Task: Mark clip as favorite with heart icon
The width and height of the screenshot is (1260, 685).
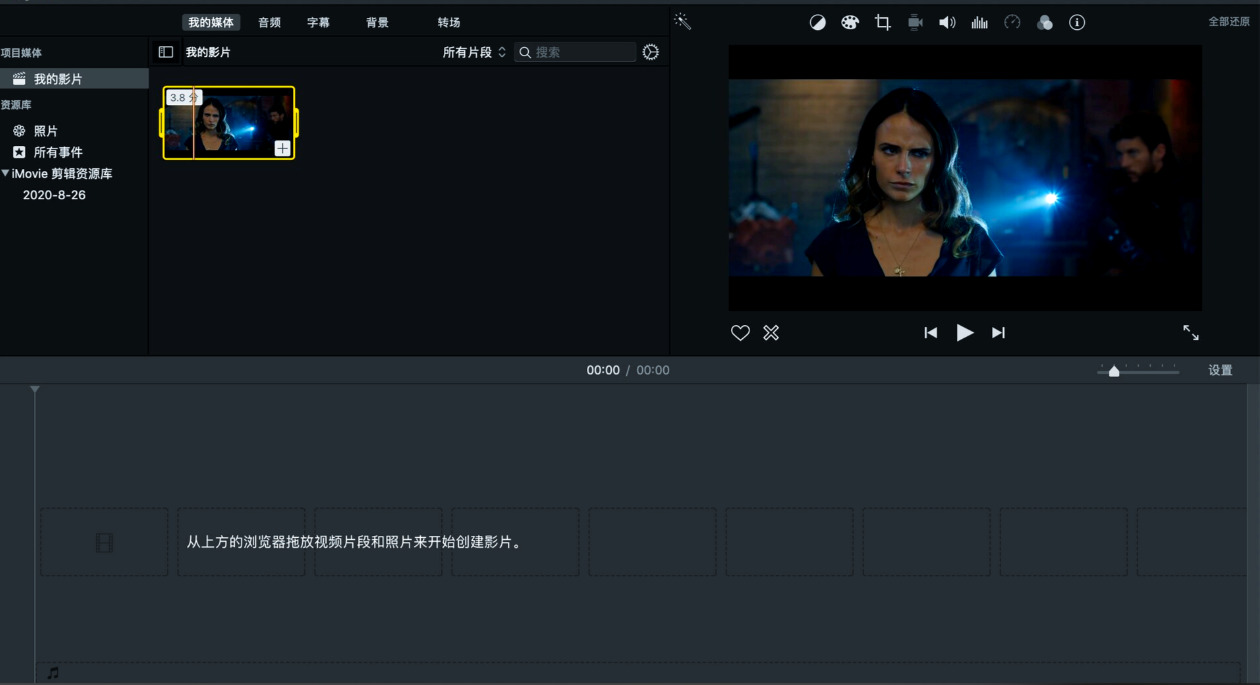Action: [x=740, y=333]
